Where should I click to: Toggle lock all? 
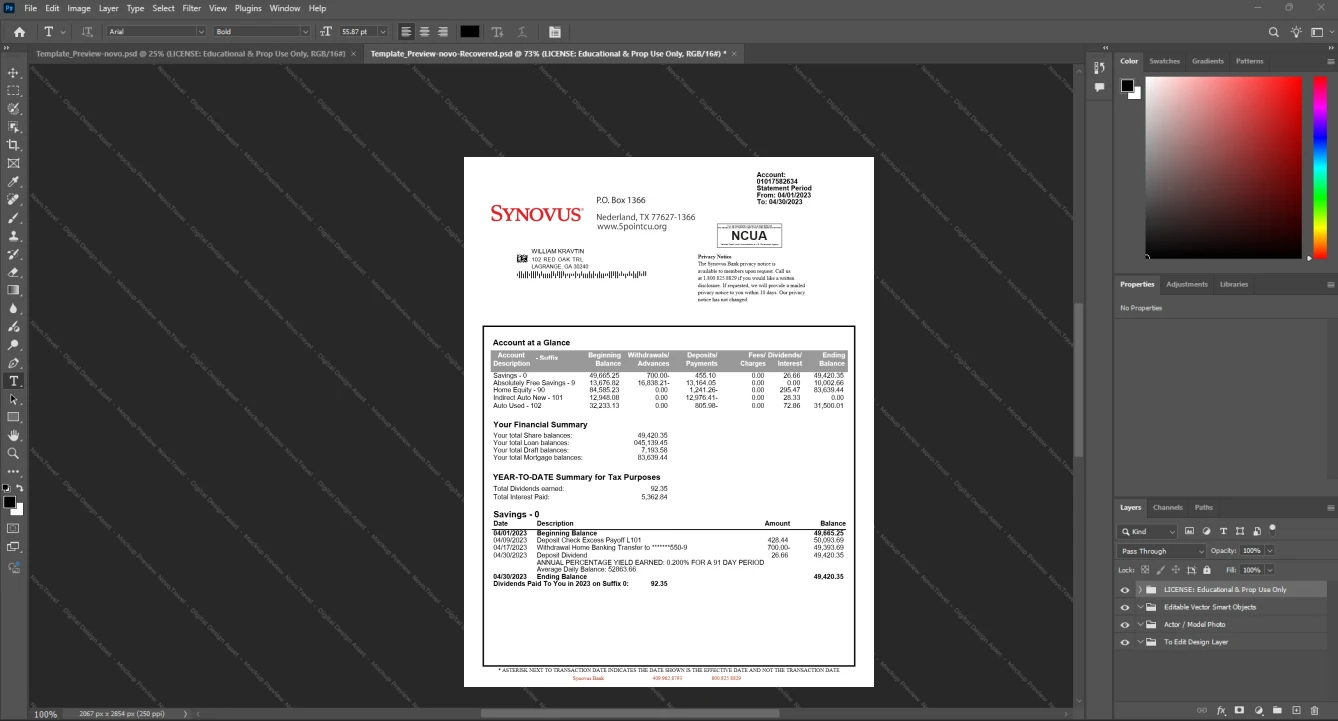pos(1205,570)
